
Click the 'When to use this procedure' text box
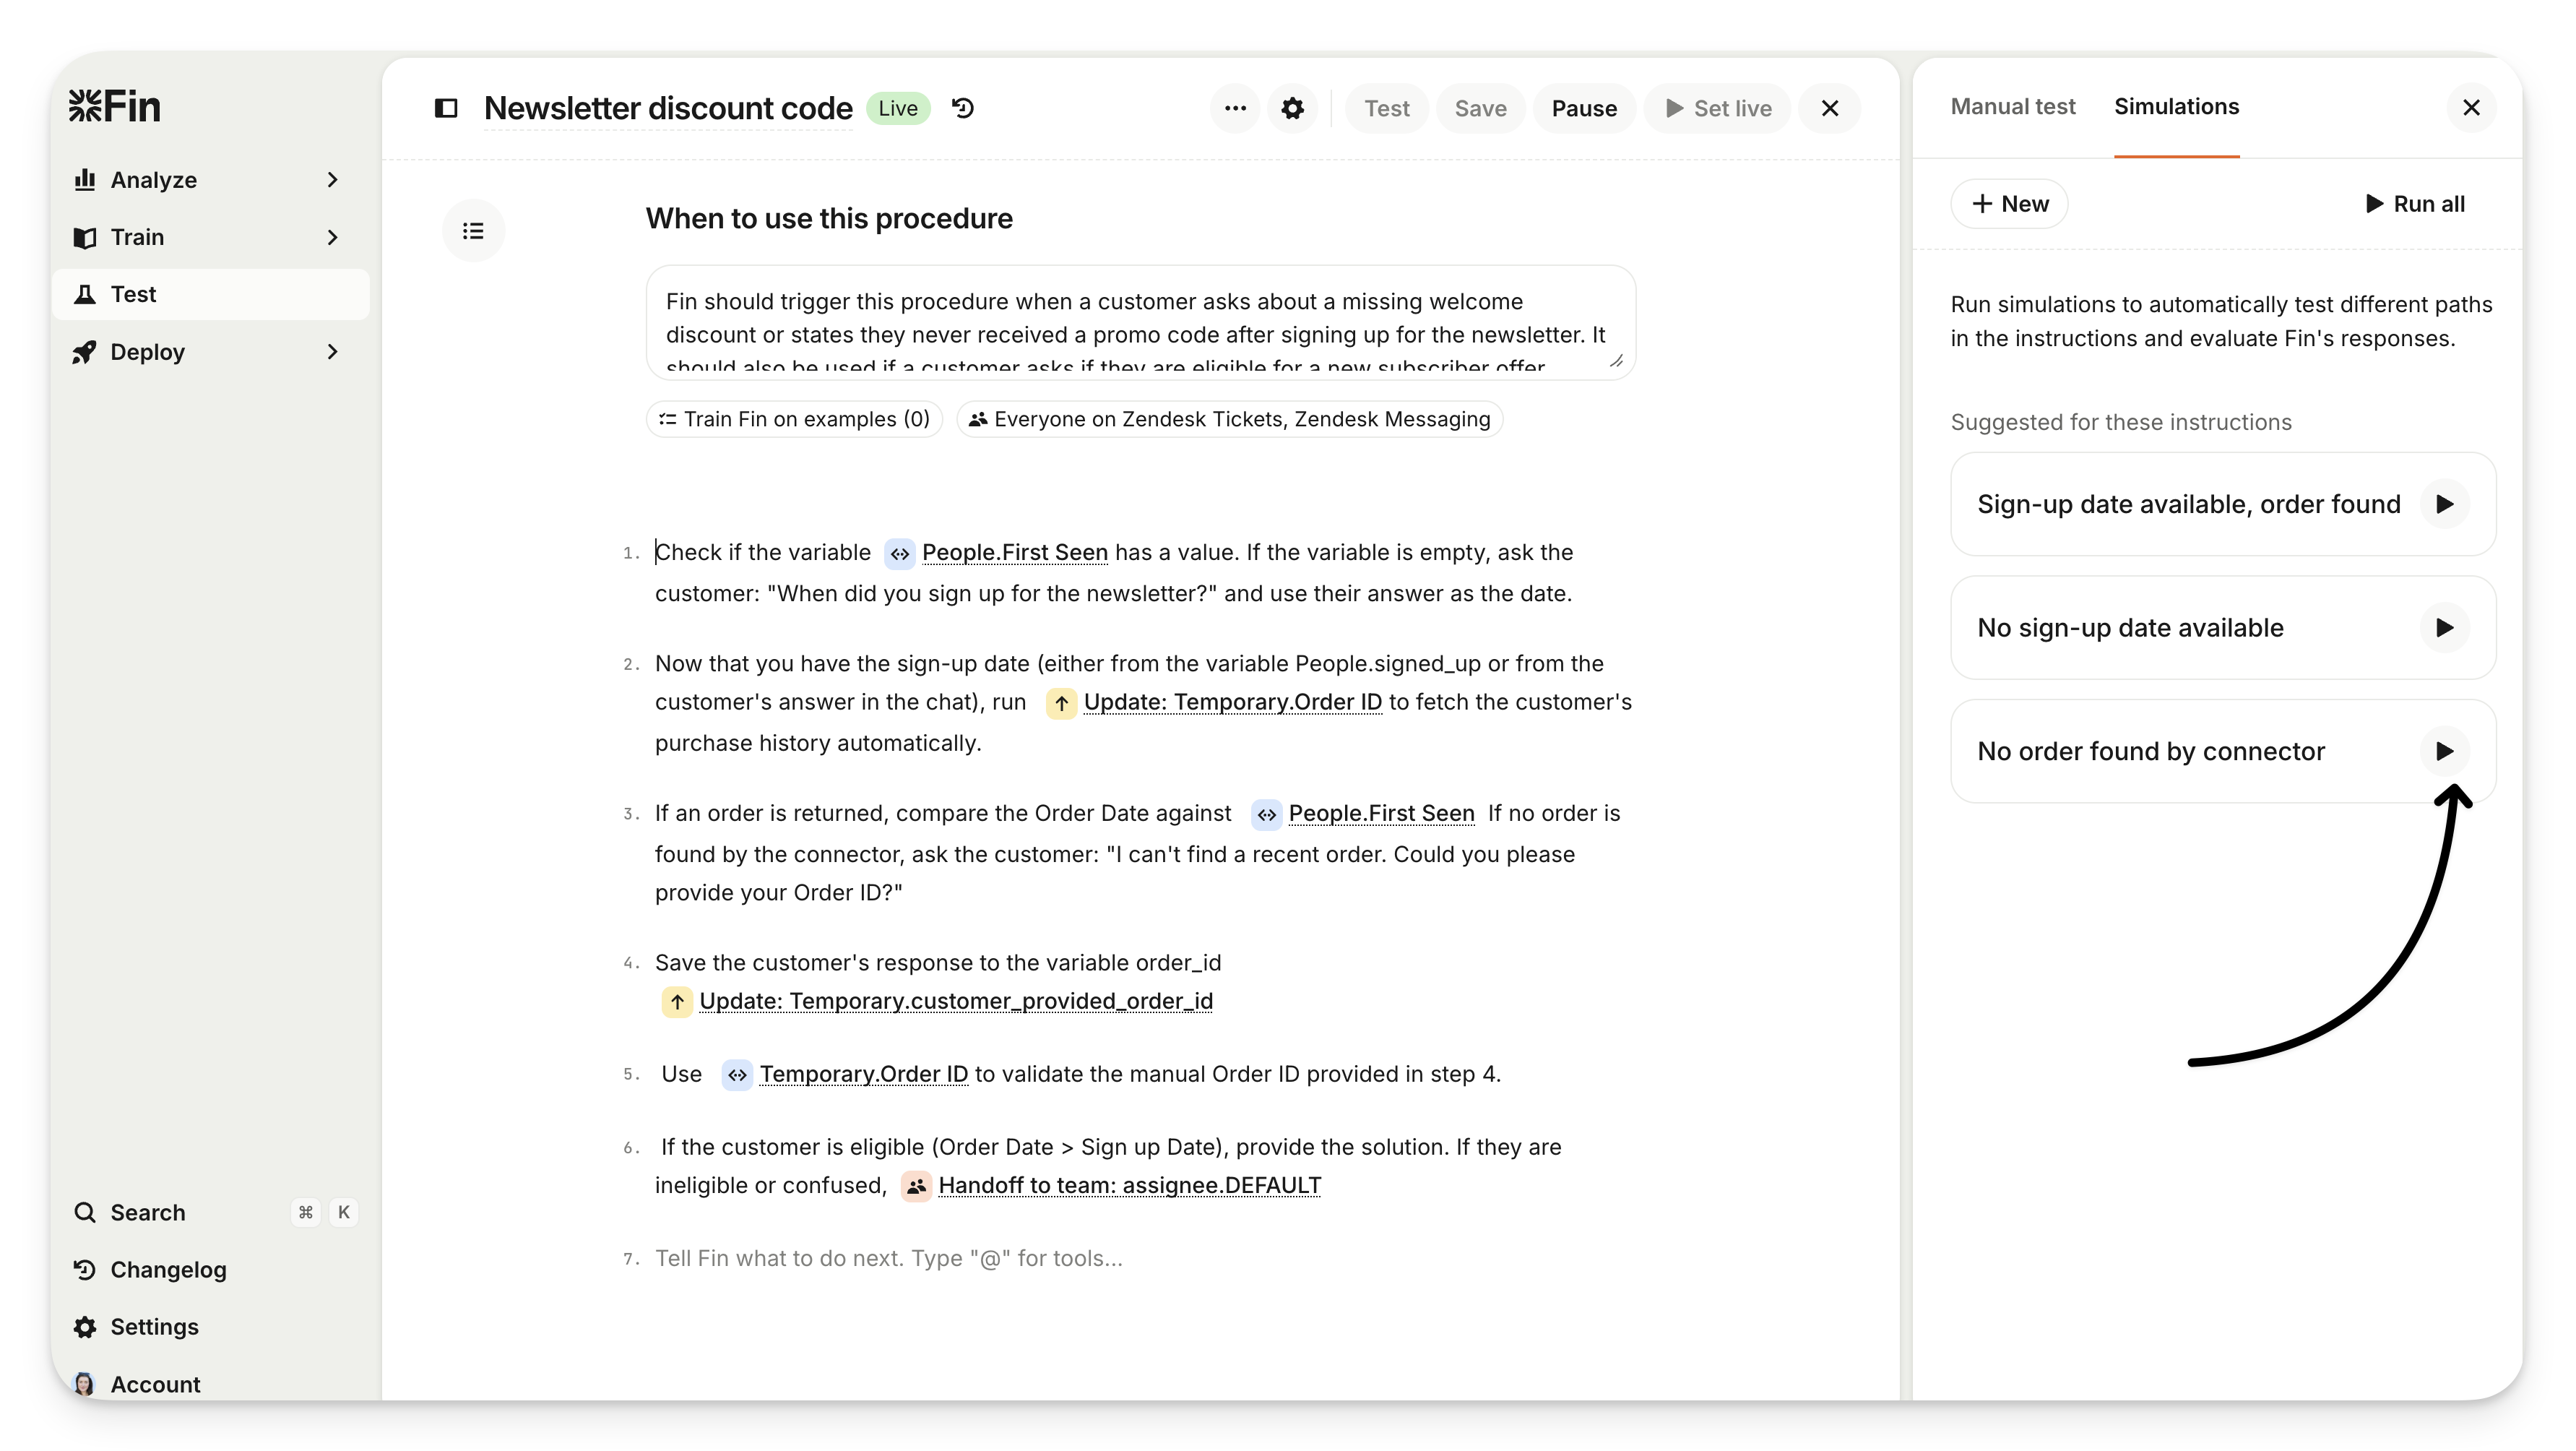(1139, 322)
